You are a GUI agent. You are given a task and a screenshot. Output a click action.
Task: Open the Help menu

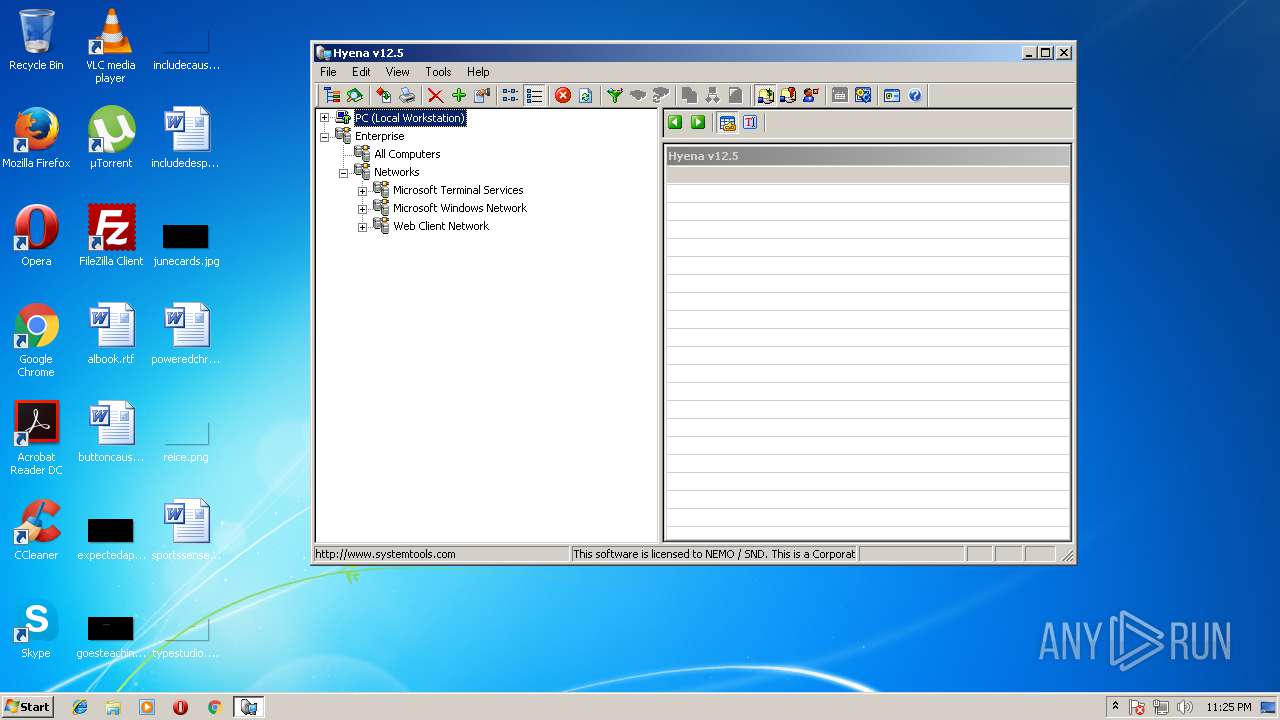pos(478,72)
